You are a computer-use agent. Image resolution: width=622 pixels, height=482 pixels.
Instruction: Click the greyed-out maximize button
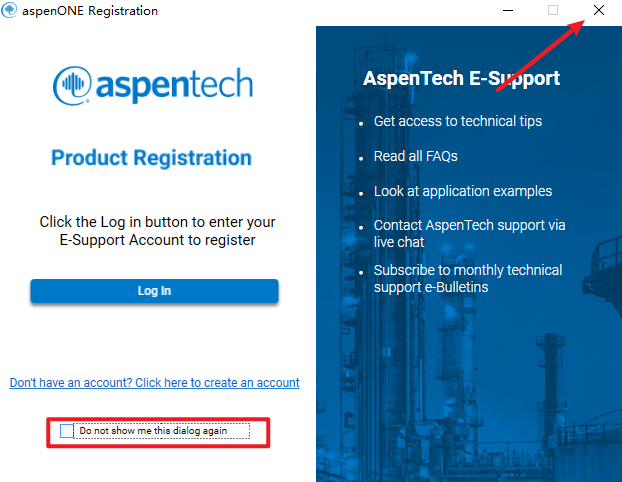coord(553,10)
